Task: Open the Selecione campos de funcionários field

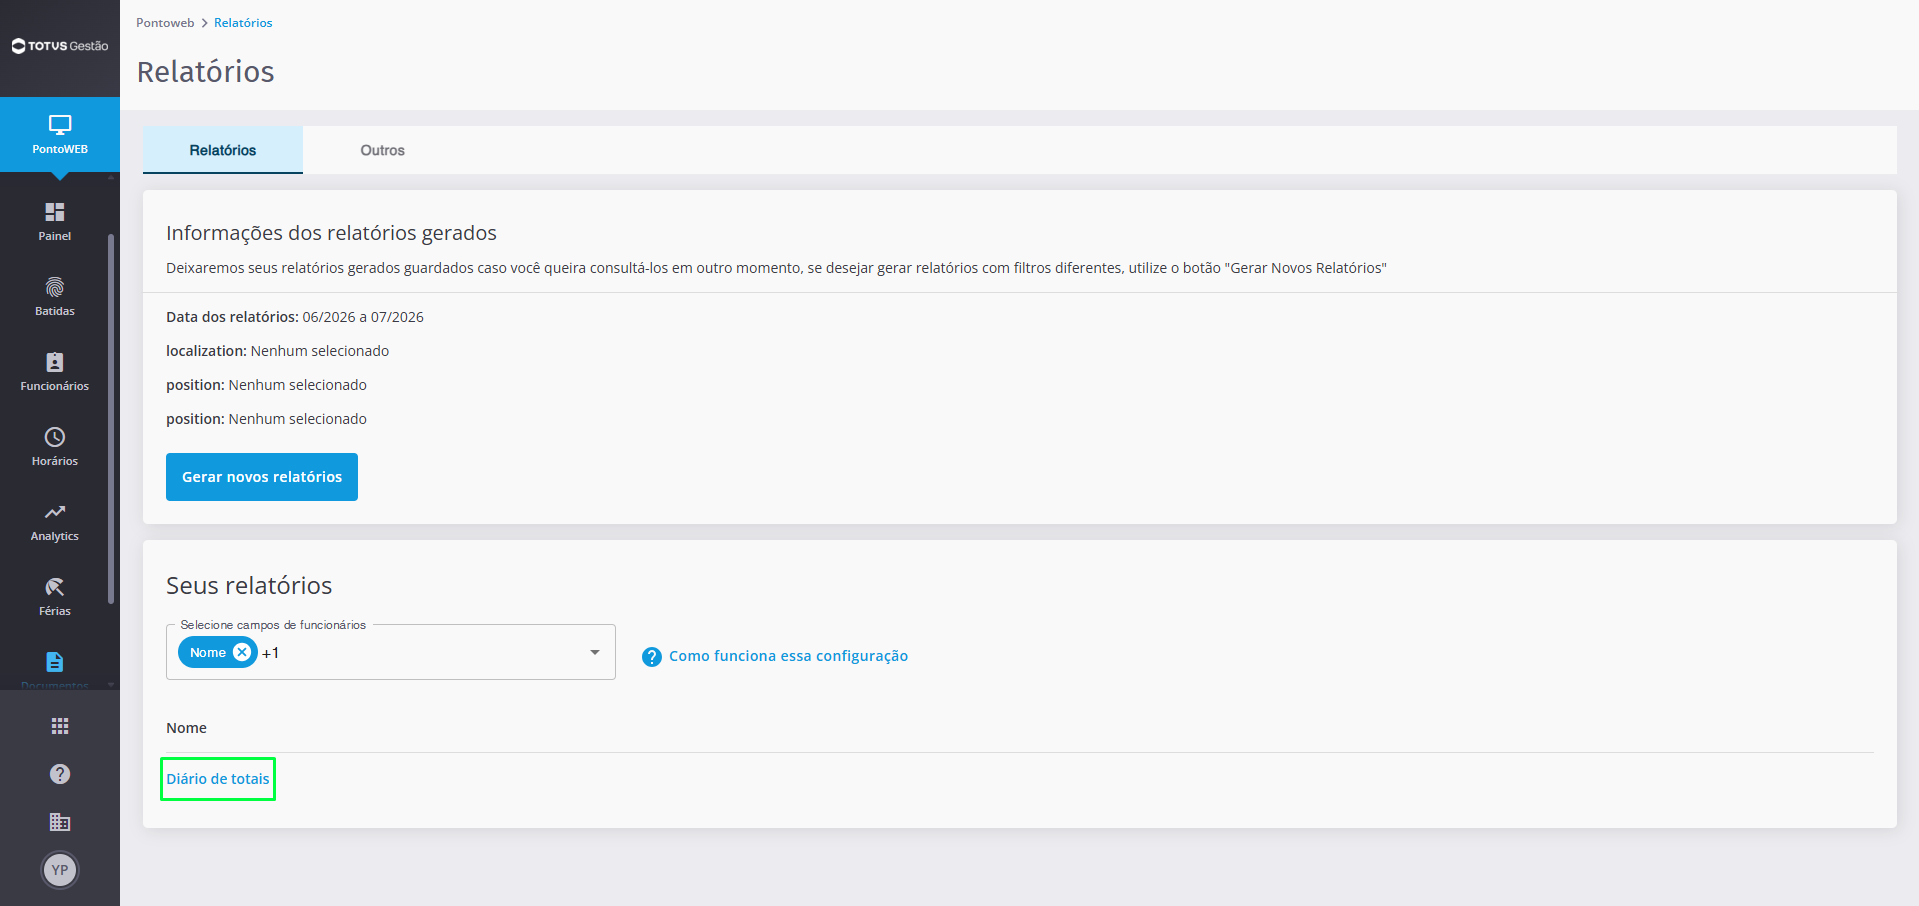Action: coord(391,652)
